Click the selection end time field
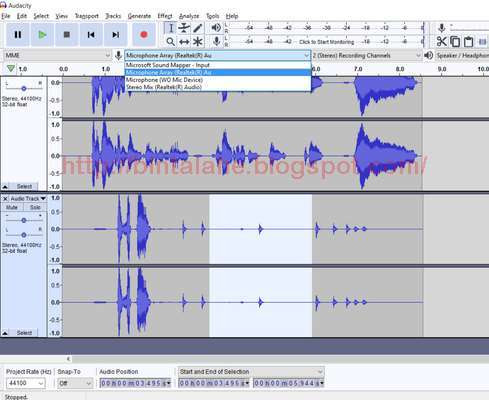 pos(289,383)
